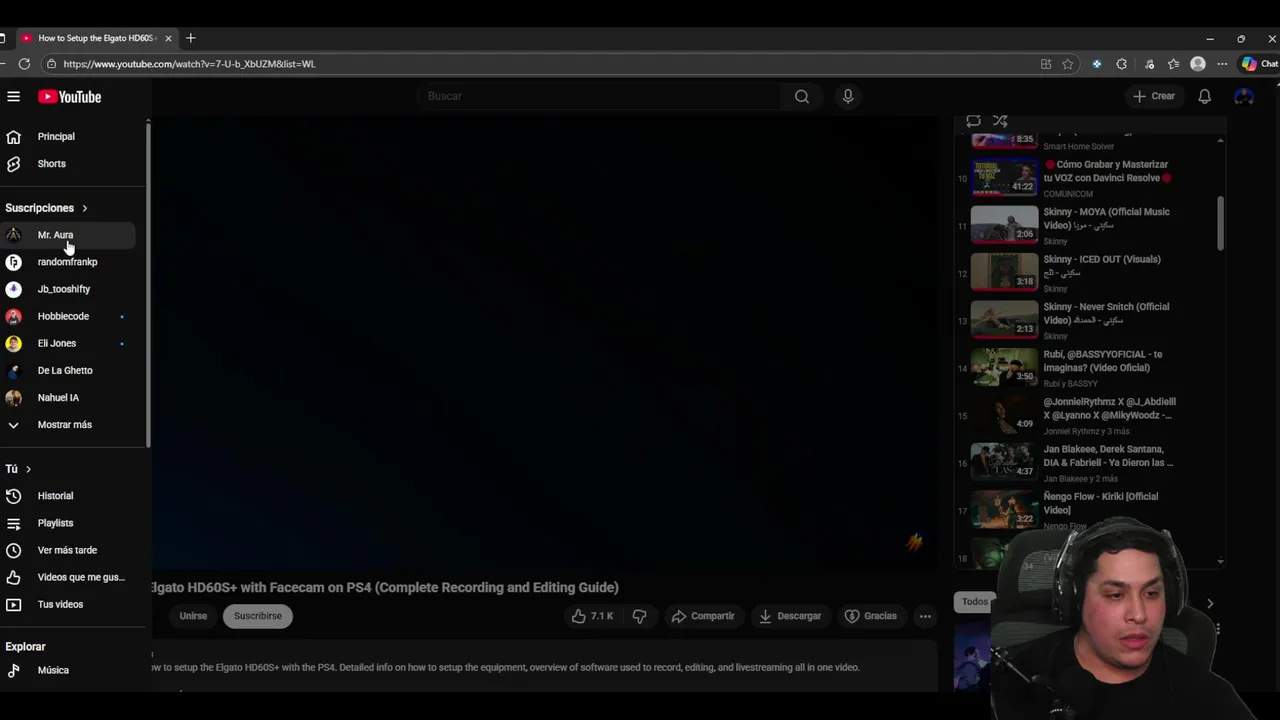Select the Todos filter chip
This screenshot has height=720, width=1280.
[x=975, y=602]
